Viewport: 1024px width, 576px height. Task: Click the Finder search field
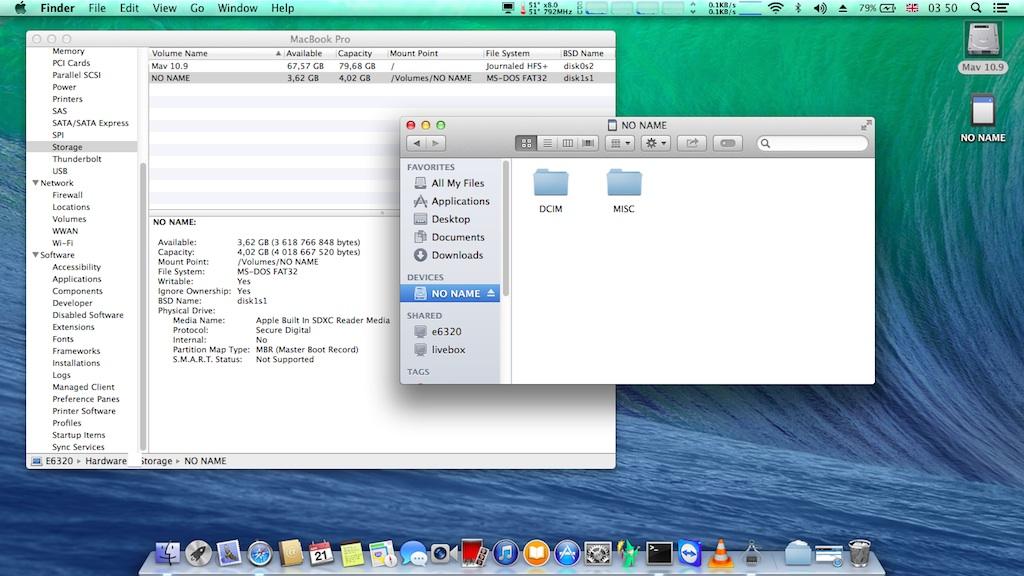pyautogui.click(x=812, y=143)
